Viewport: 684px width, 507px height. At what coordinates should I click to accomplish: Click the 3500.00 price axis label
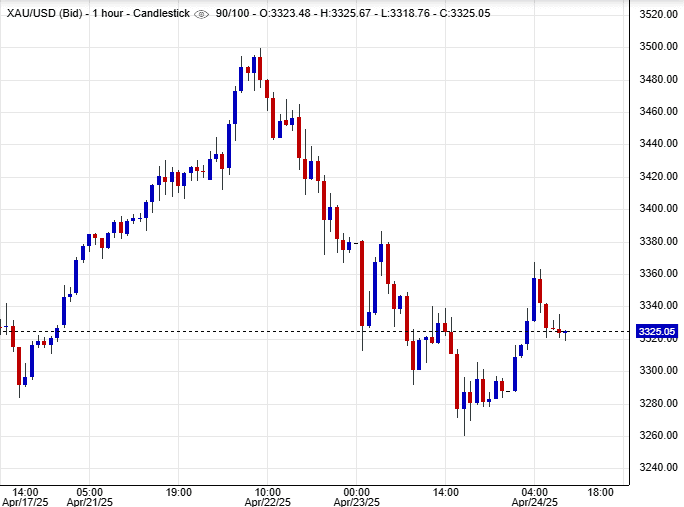[656, 47]
